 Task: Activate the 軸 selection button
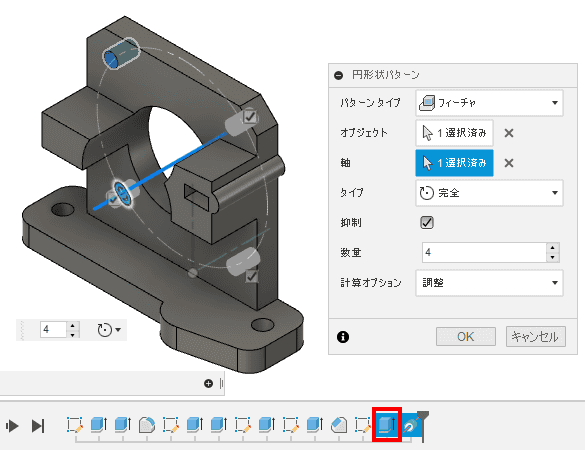tap(454, 163)
